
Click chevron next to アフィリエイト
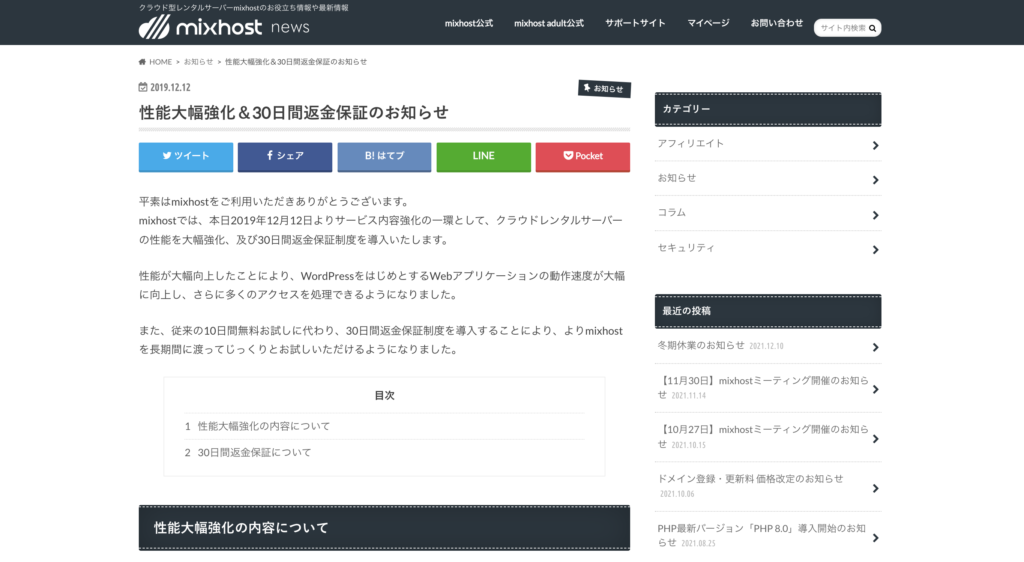click(875, 146)
